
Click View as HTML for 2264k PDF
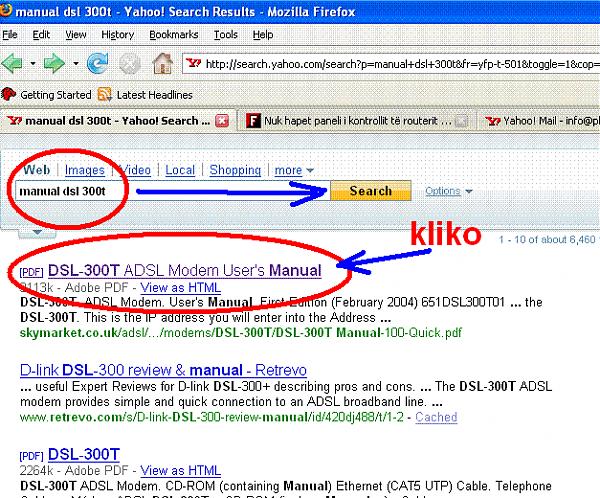(x=180, y=470)
